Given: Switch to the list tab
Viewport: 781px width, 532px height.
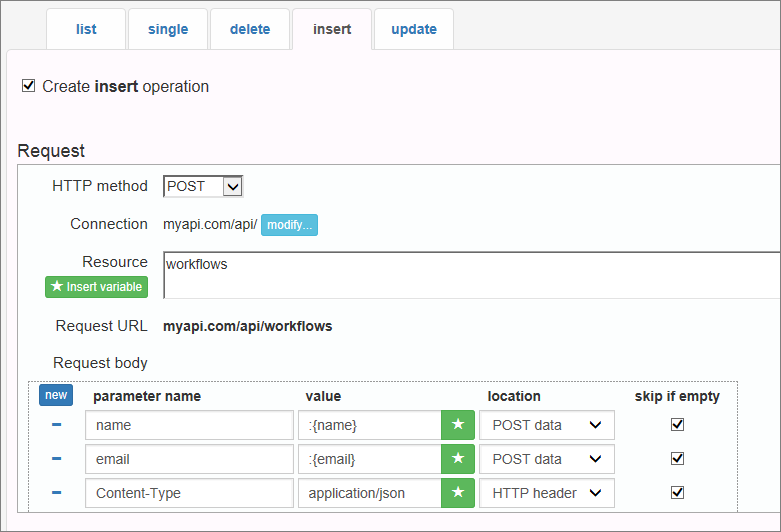Looking at the screenshot, I should click(x=86, y=29).
